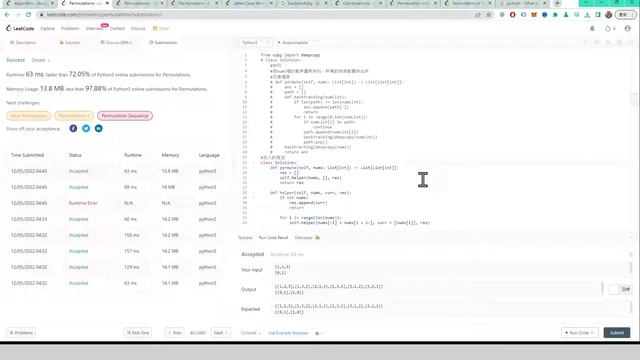Click the premium lock icon beside Debugger
The height and width of the screenshot is (360, 640).
(318, 237)
